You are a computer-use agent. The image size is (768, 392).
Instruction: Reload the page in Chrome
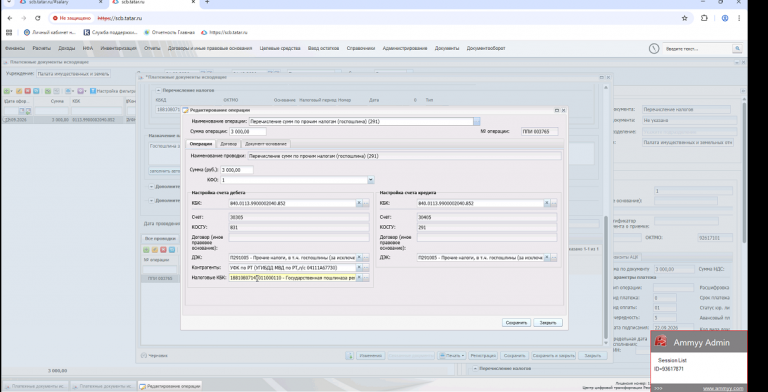click(37, 18)
